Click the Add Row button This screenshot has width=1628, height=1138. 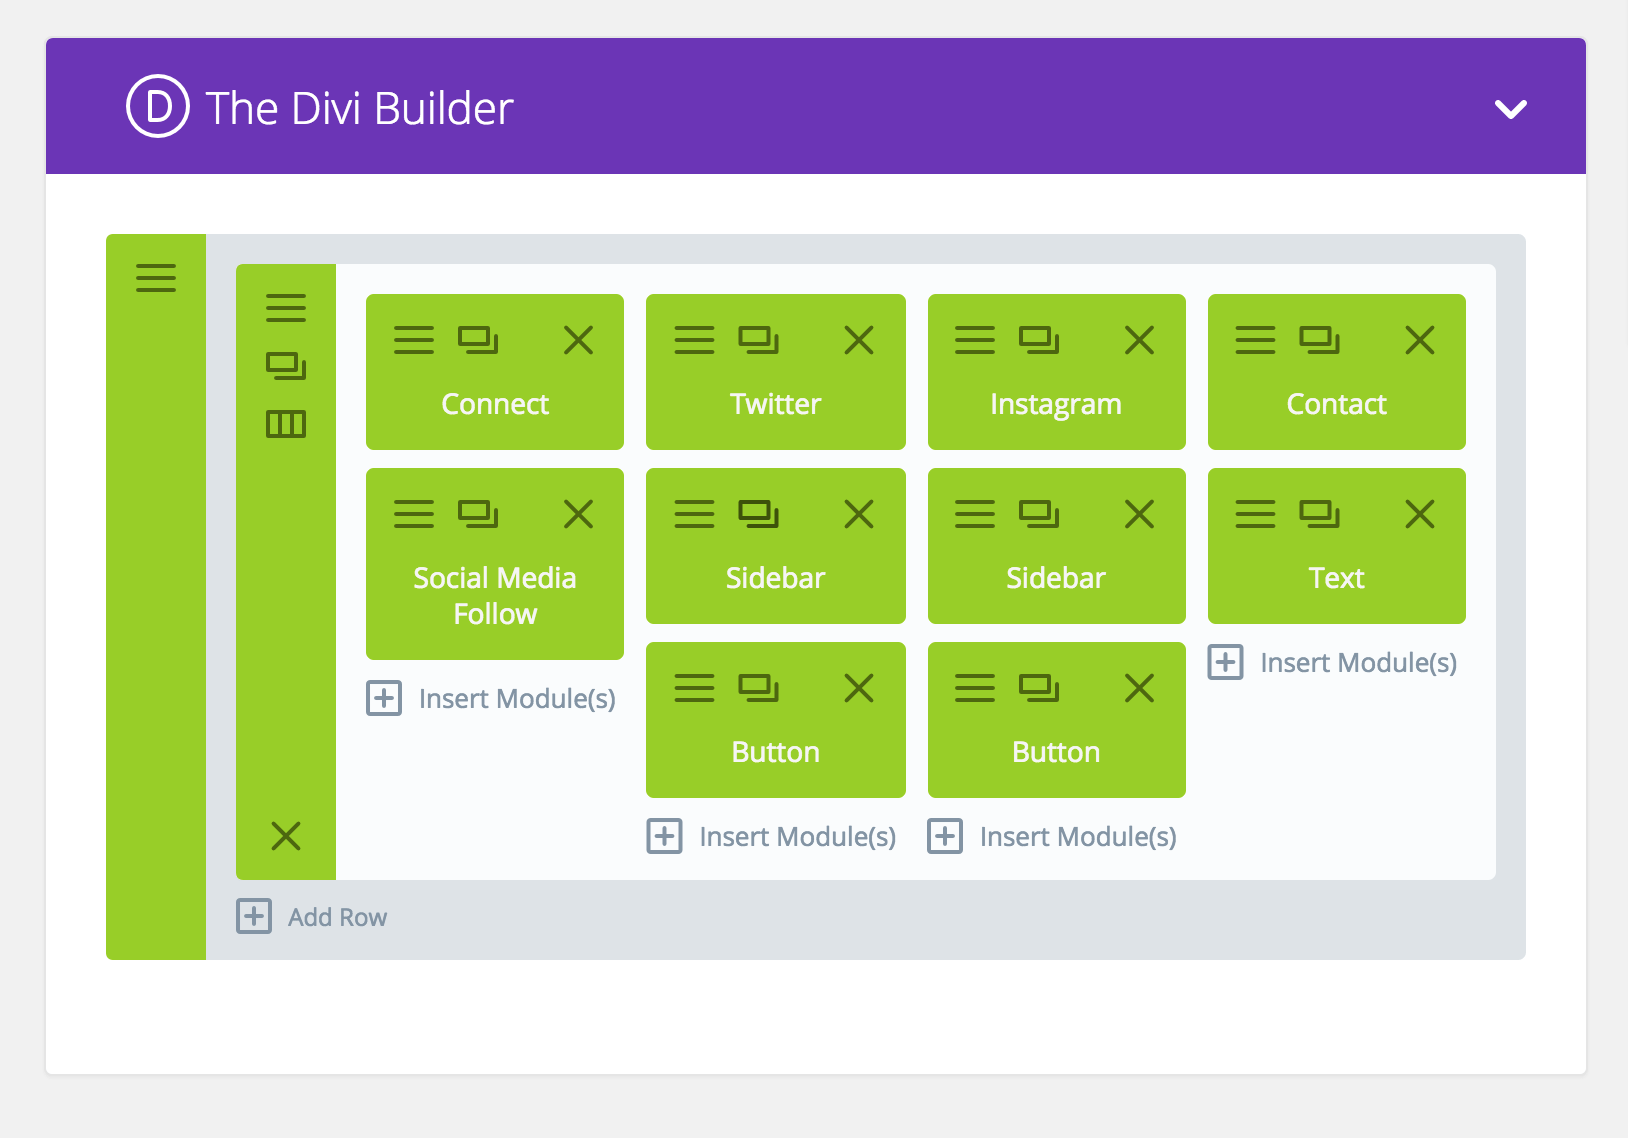pyautogui.click(x=311, y=916)
